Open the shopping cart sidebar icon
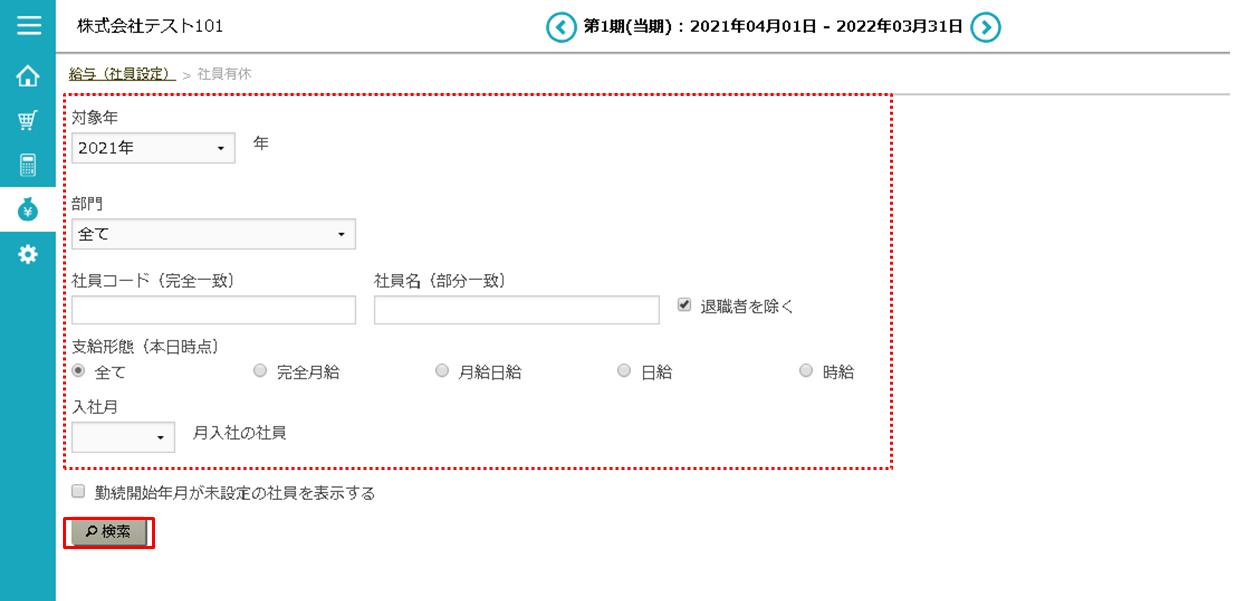1233x601 pixels. point(28,121)
